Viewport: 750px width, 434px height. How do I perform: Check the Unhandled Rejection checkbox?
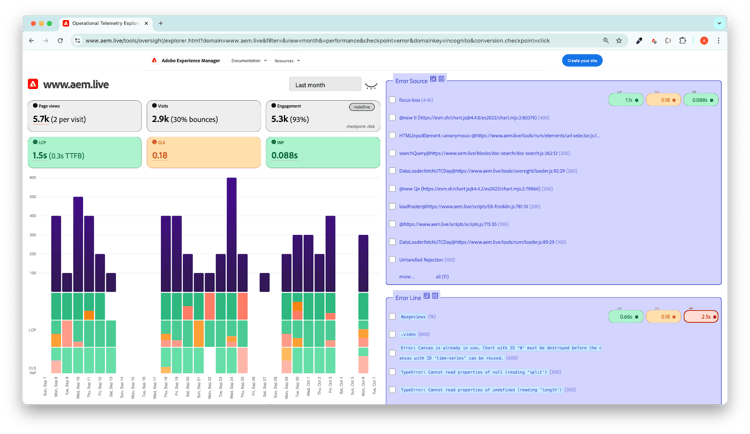(393, 259)
